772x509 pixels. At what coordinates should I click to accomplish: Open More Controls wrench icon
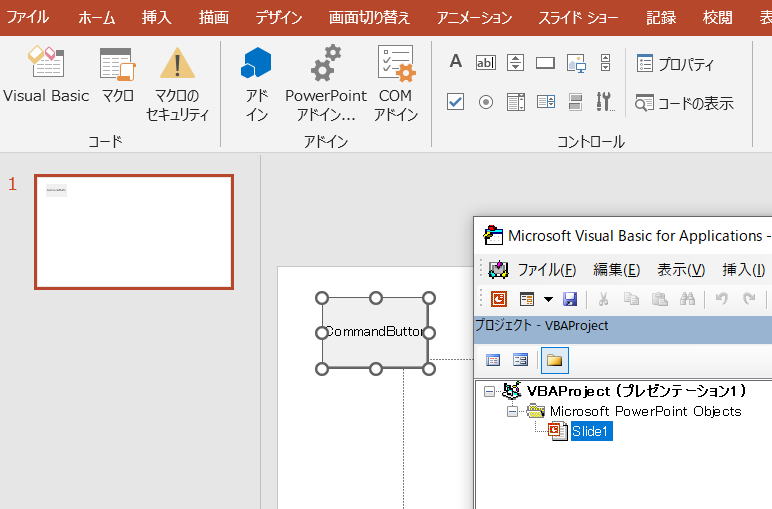click(605, 101)
